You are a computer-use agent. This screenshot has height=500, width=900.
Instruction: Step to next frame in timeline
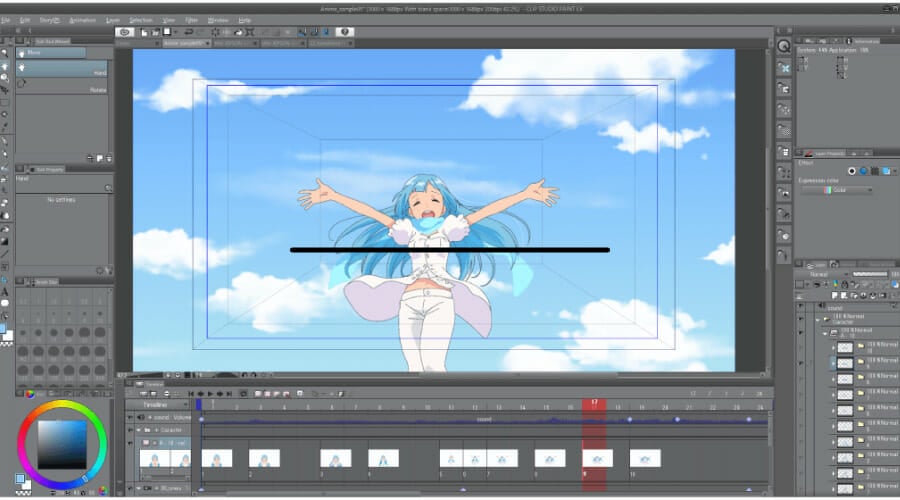[219, 394]
